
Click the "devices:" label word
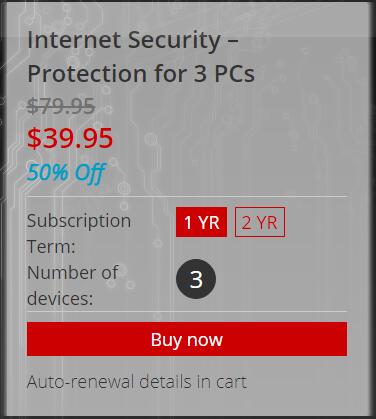point(60,298)
